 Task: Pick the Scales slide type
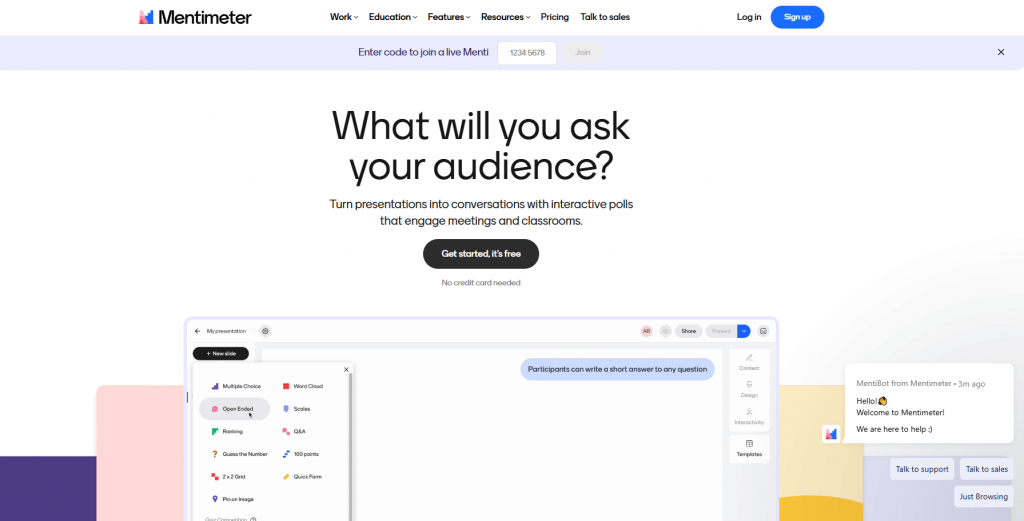(x=296, y=409)
